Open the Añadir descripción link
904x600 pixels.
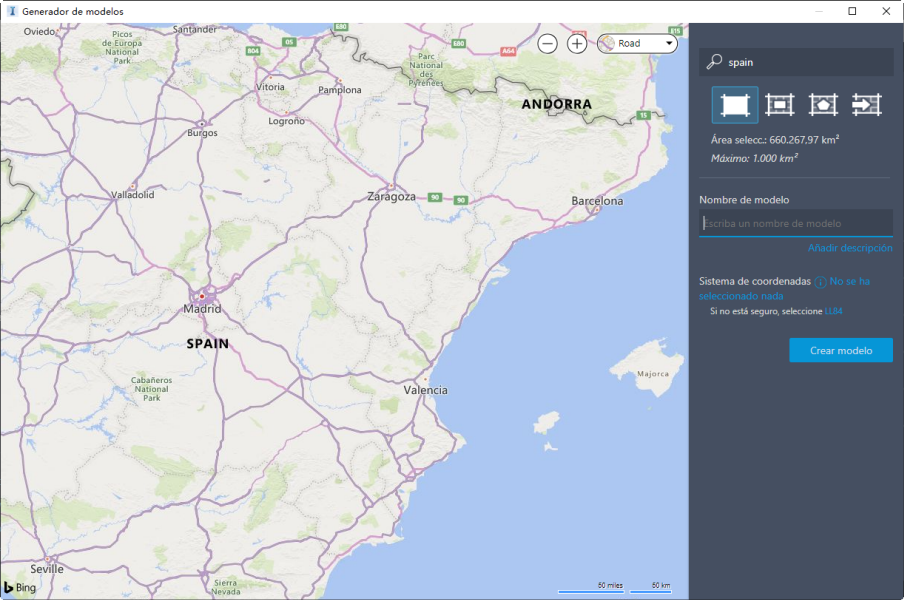click(x=850, y=248)
